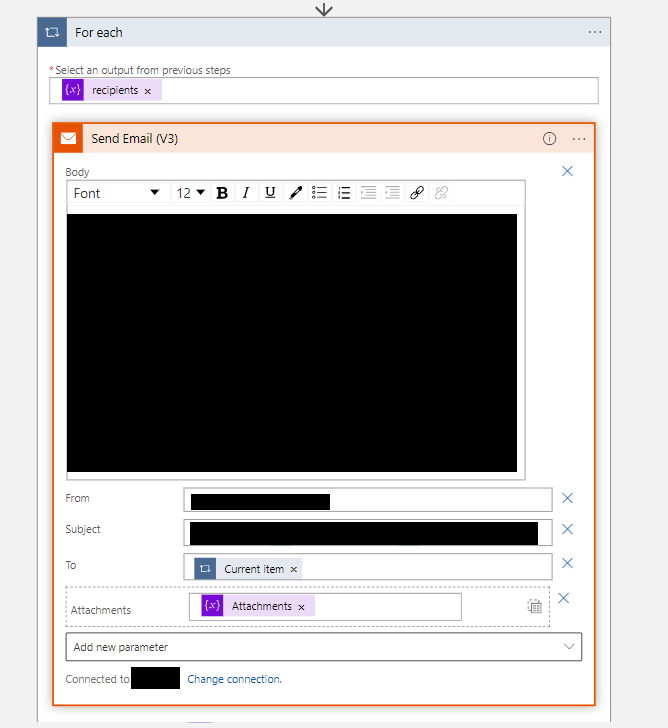Screen dimensions: 668x728
Task: Expand Add new parameter dropdown
Action: click(x=324, y=647)
